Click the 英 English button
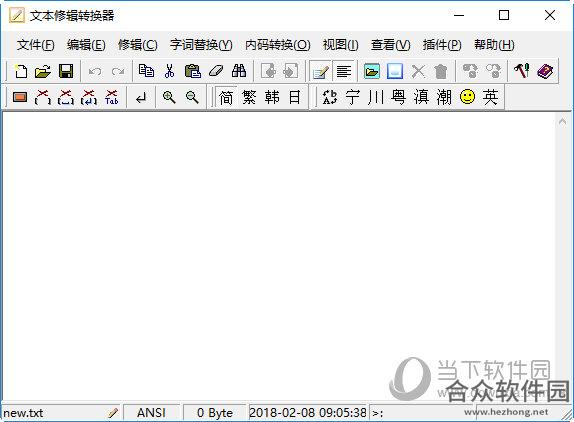 (490, 97)
